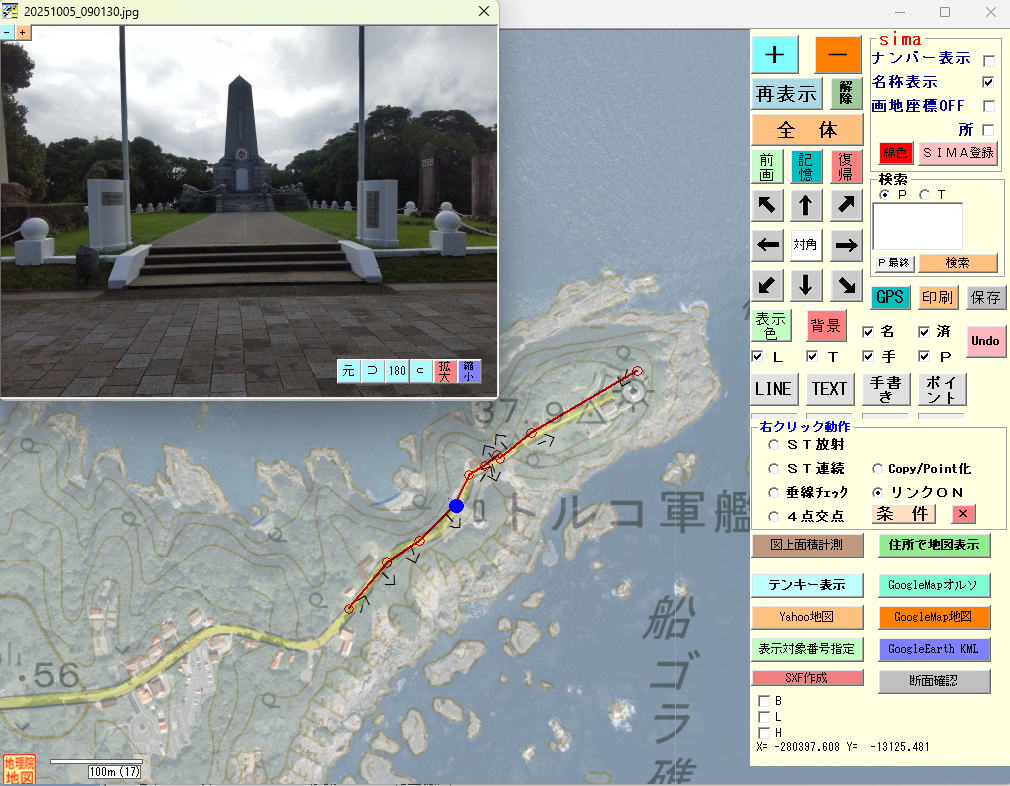Pan the map with the up arrow
This screenshot has width=1010, height=786.
coord(806,206)
